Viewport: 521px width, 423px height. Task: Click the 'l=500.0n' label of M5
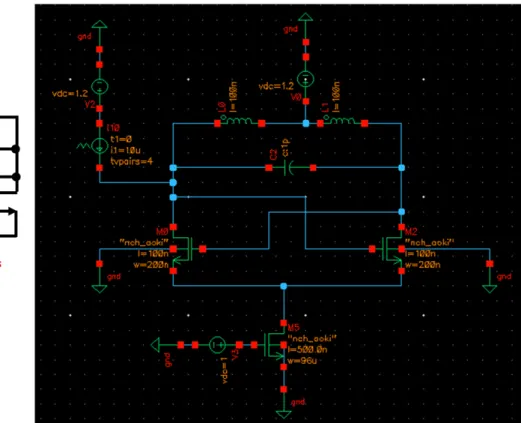(x=307, y=349)
